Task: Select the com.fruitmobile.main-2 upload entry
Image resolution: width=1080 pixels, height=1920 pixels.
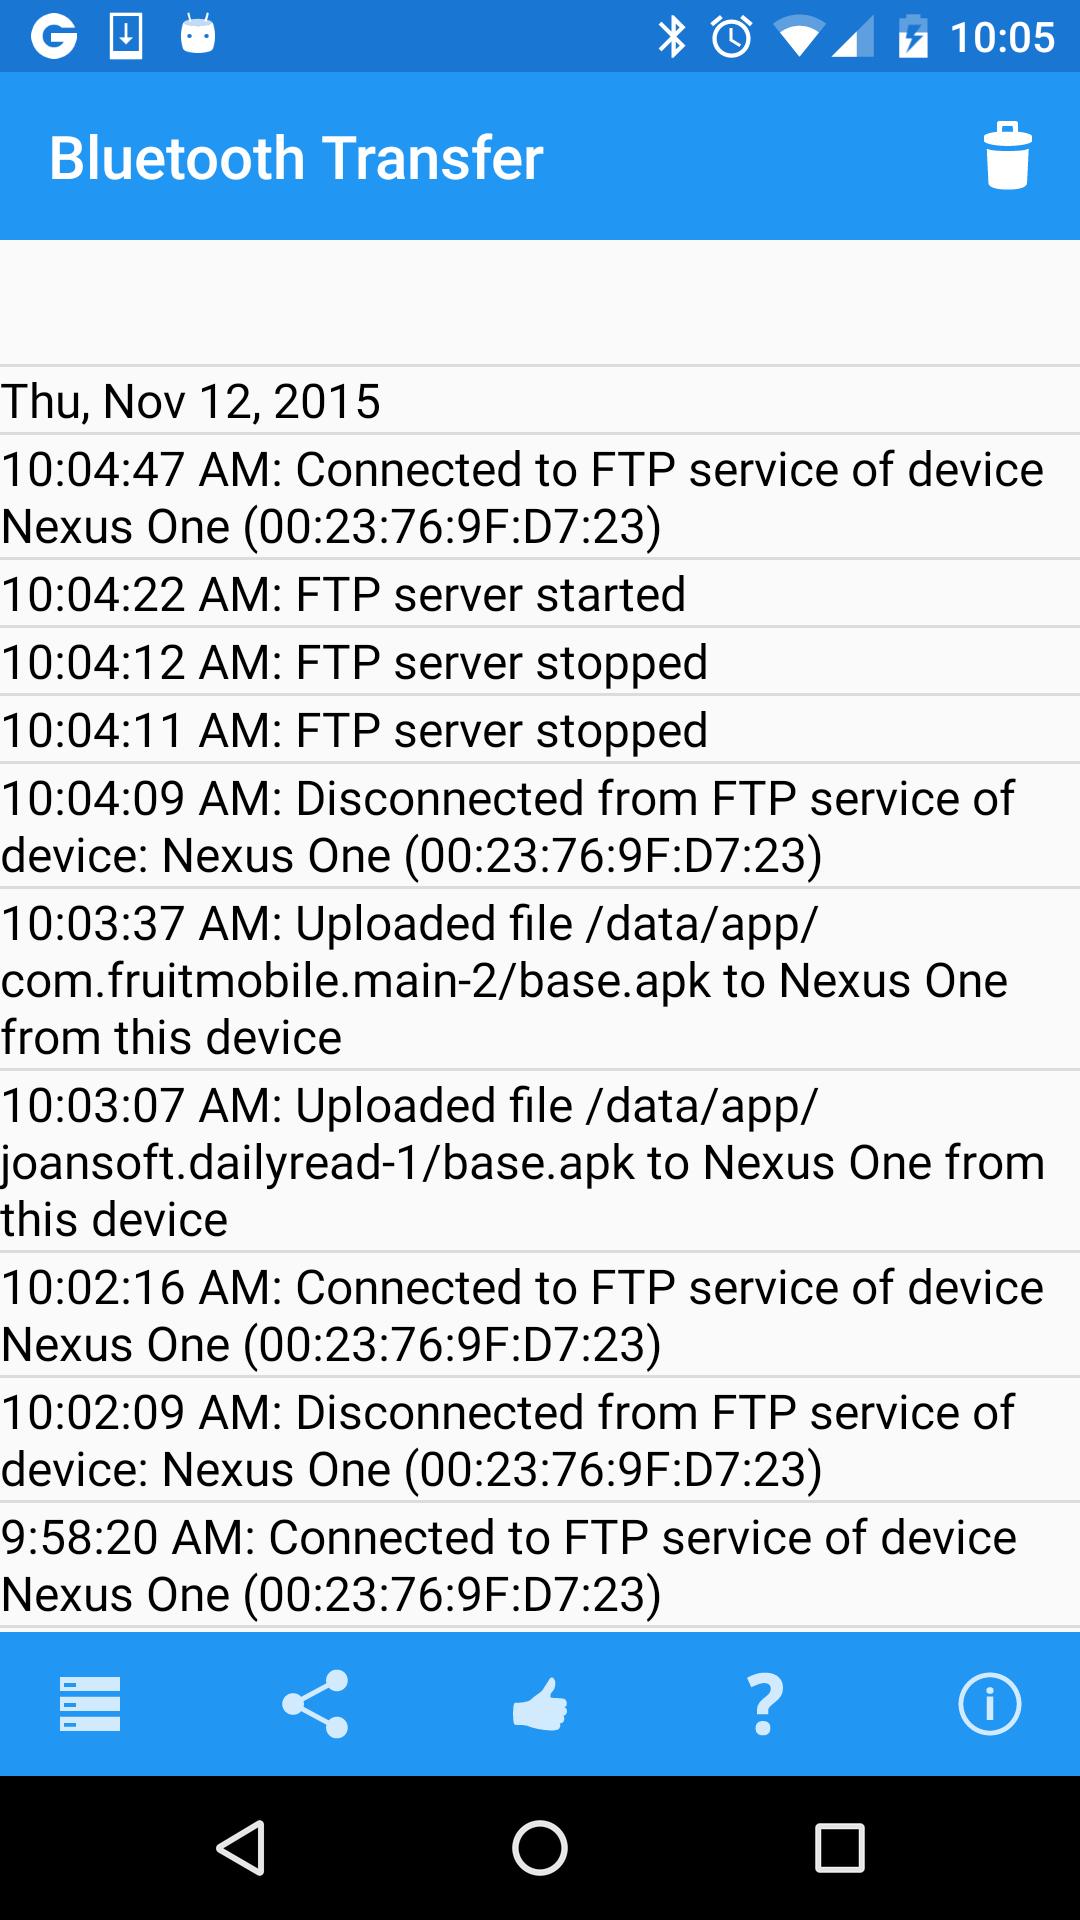Action: tap(540, 980)
